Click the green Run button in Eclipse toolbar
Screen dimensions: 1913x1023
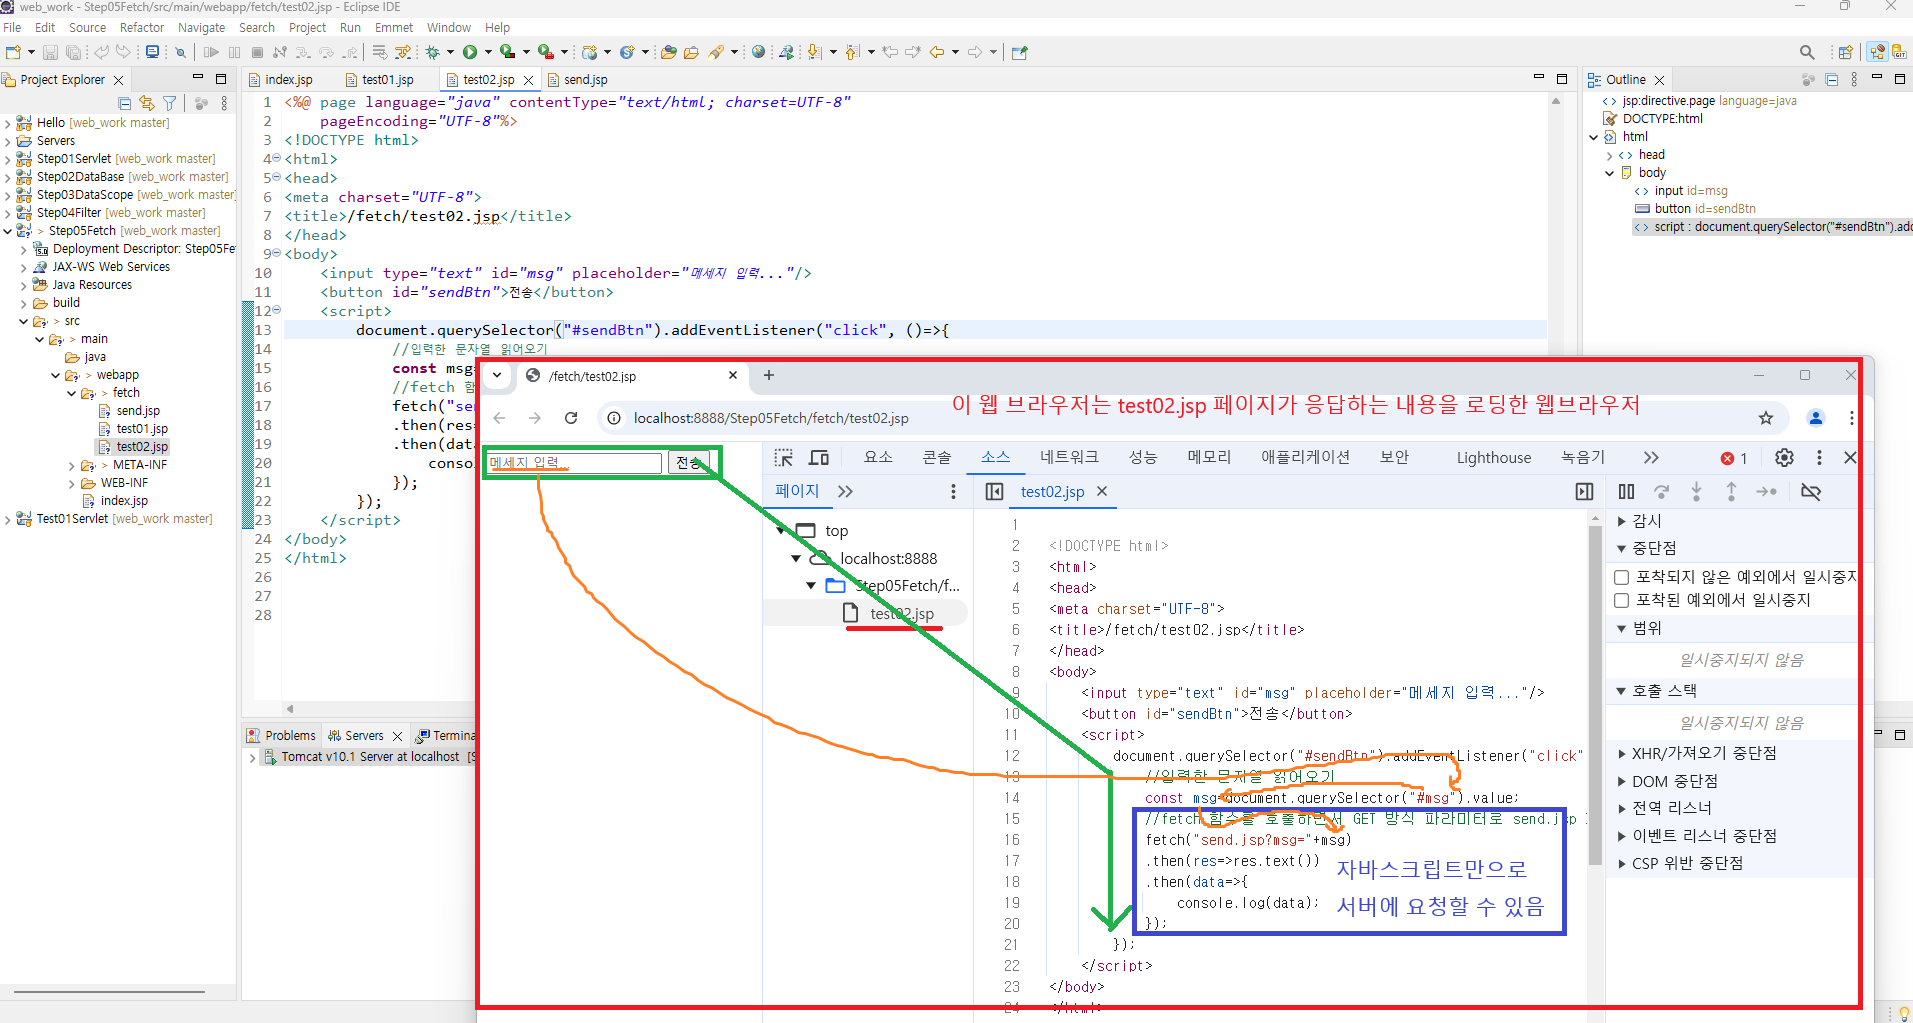point(470,52)
